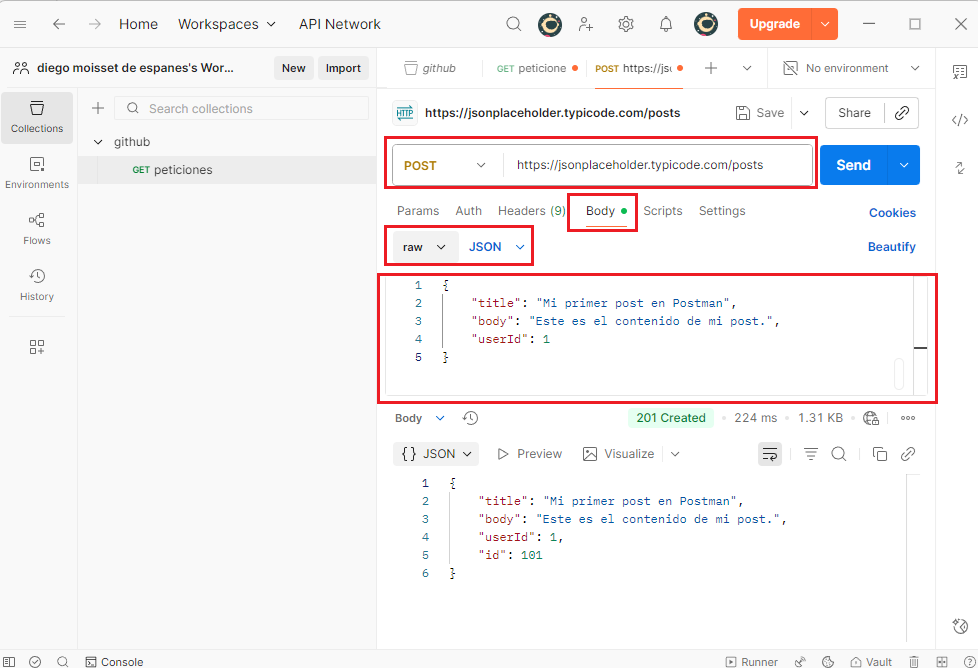Copy the response body with the copy icon
The width and height of the screenshot is (978, 668).
(880, 454)
